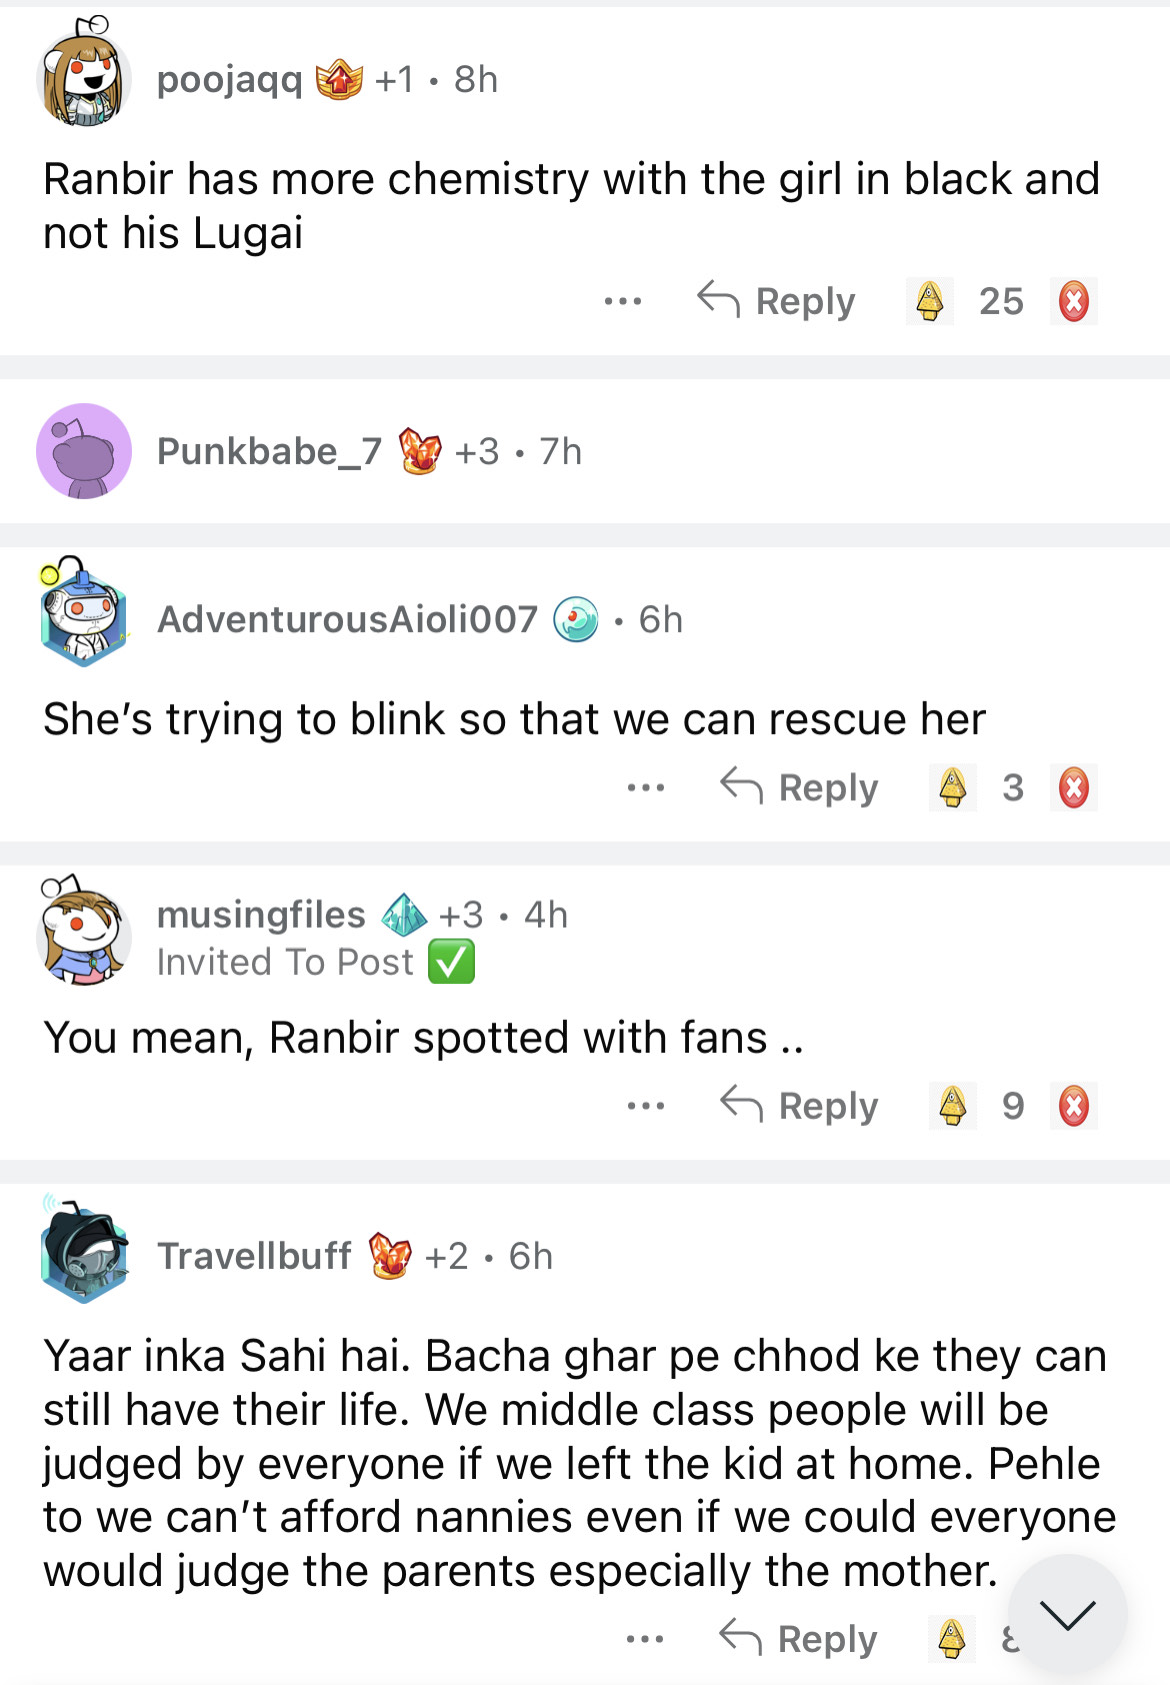Screen dimensions: 1170x1685
Task: Upvote Travellbuff's comment about nannies
Action: coord(952,1638)
